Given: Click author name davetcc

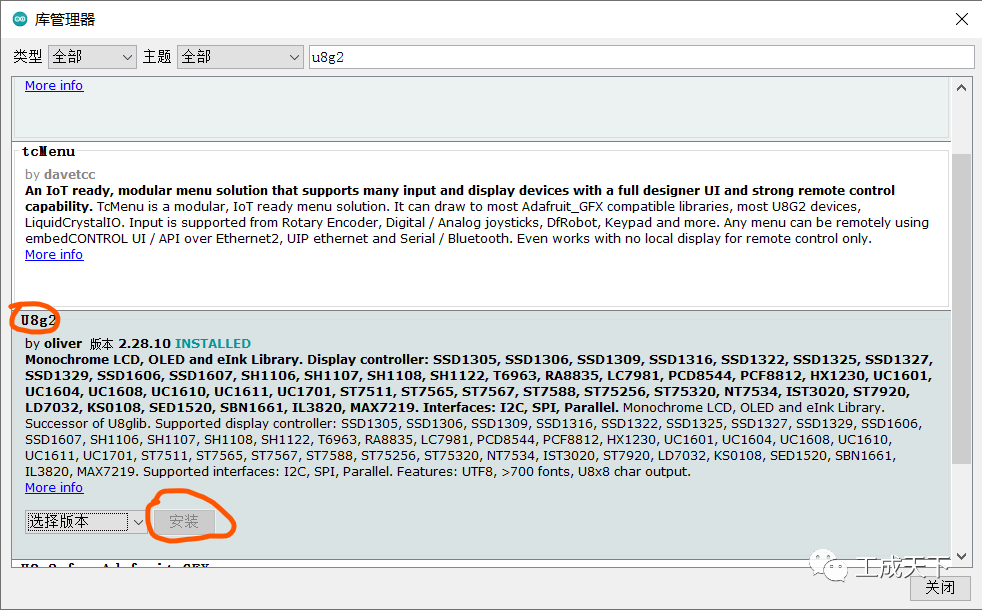Looking at the screenshot, I should point(69,175).
